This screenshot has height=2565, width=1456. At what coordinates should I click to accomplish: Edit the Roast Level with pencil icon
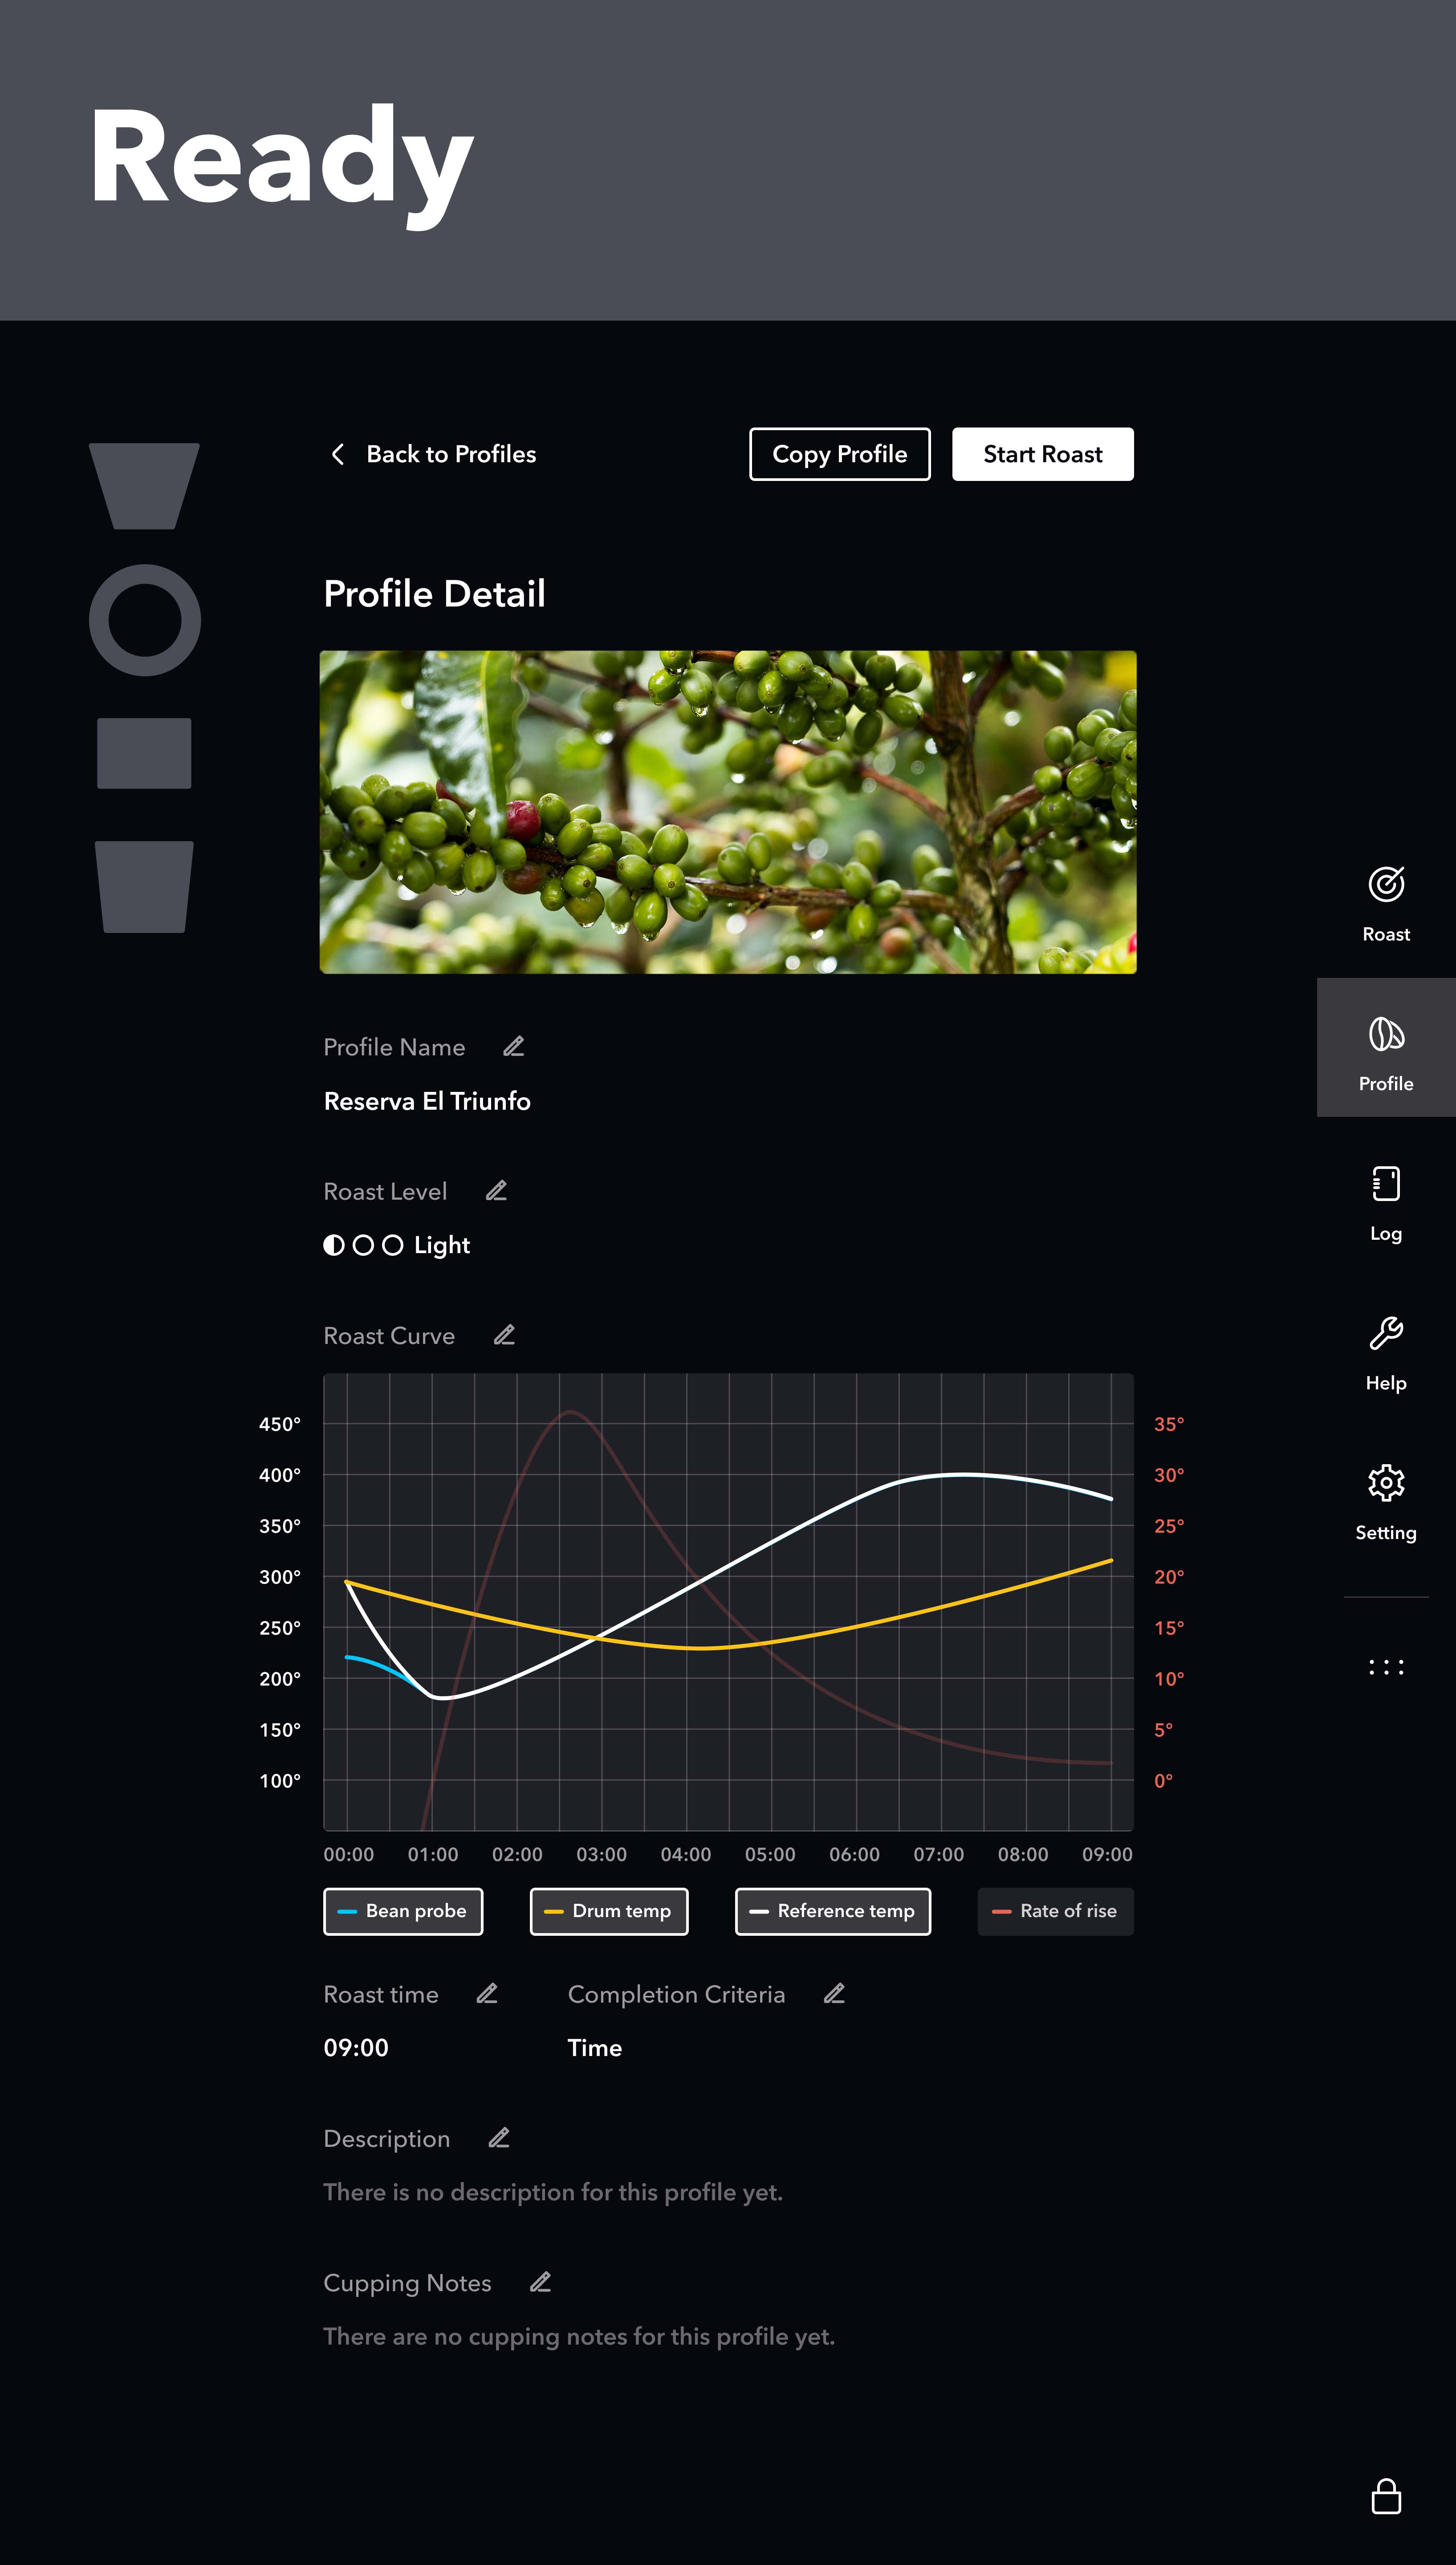click(496, 1191)
